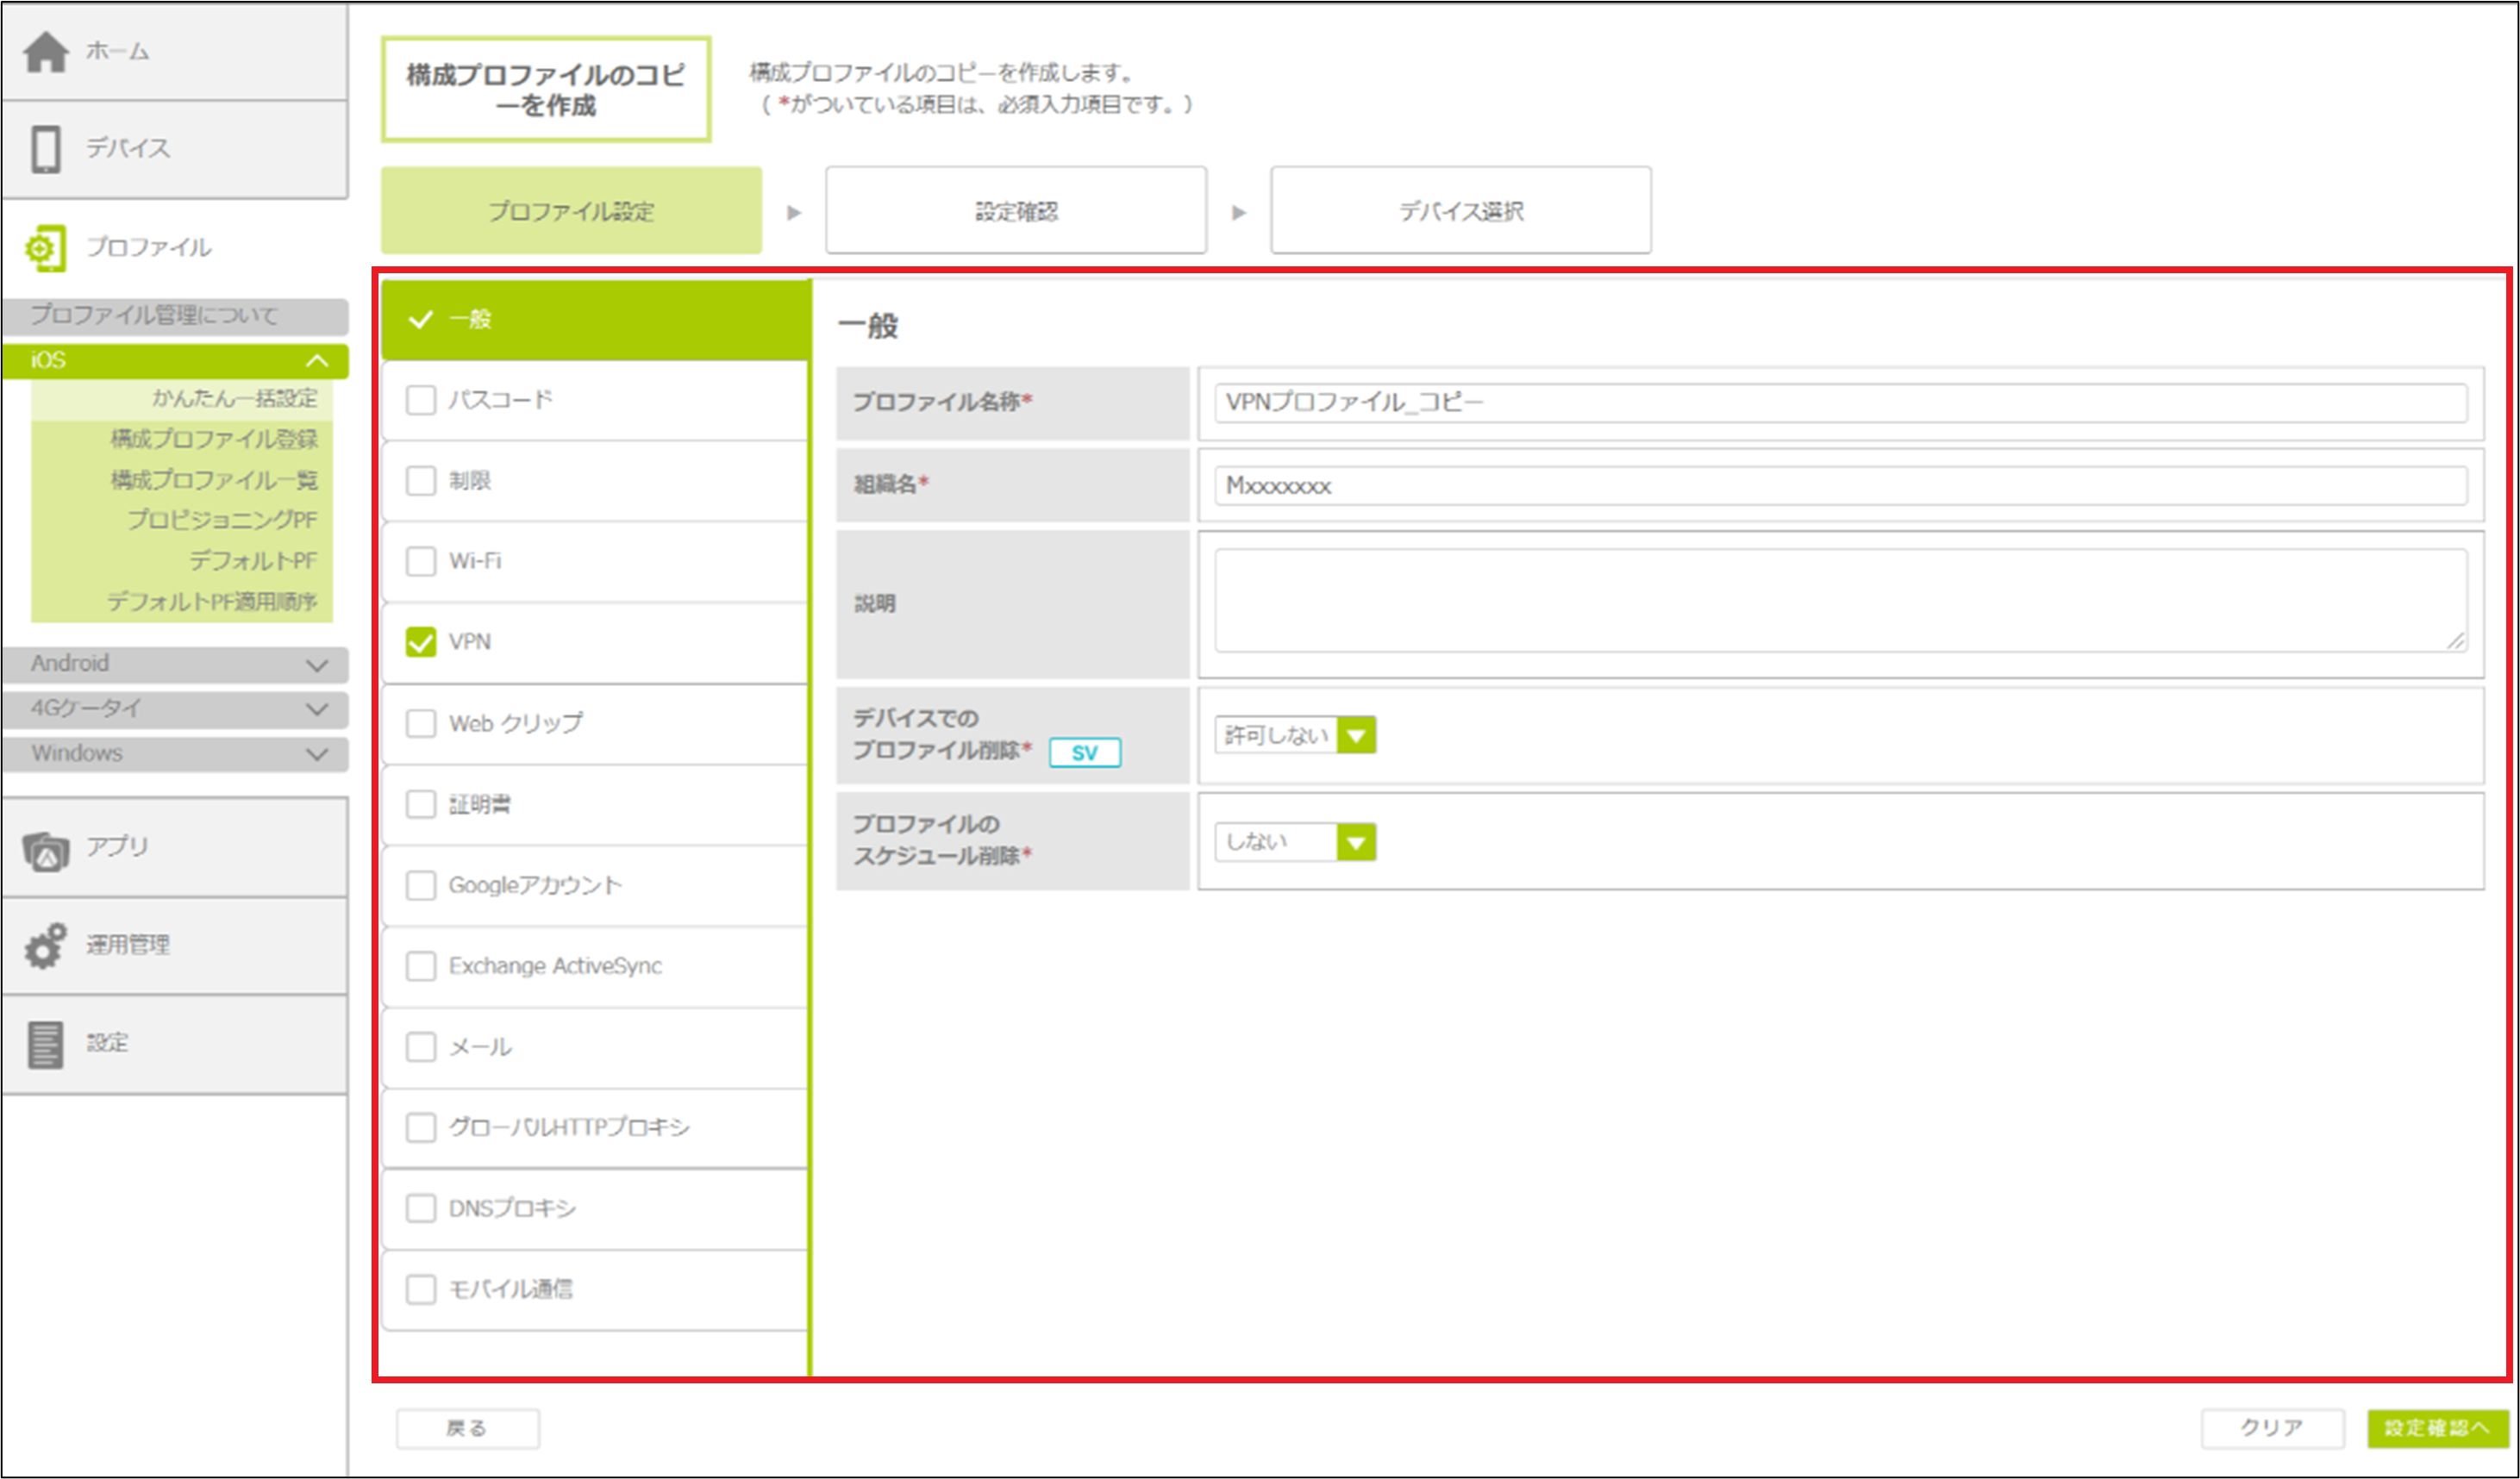2520x1479 pixels.
Task: Click the SV badge icon
Action: point(1084,752)
